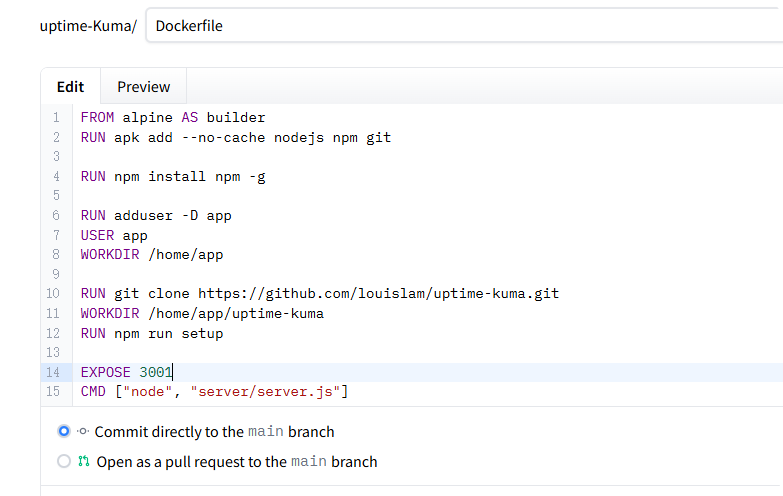
Task: Switch to the Preview tab
Action: coord(143,87)
